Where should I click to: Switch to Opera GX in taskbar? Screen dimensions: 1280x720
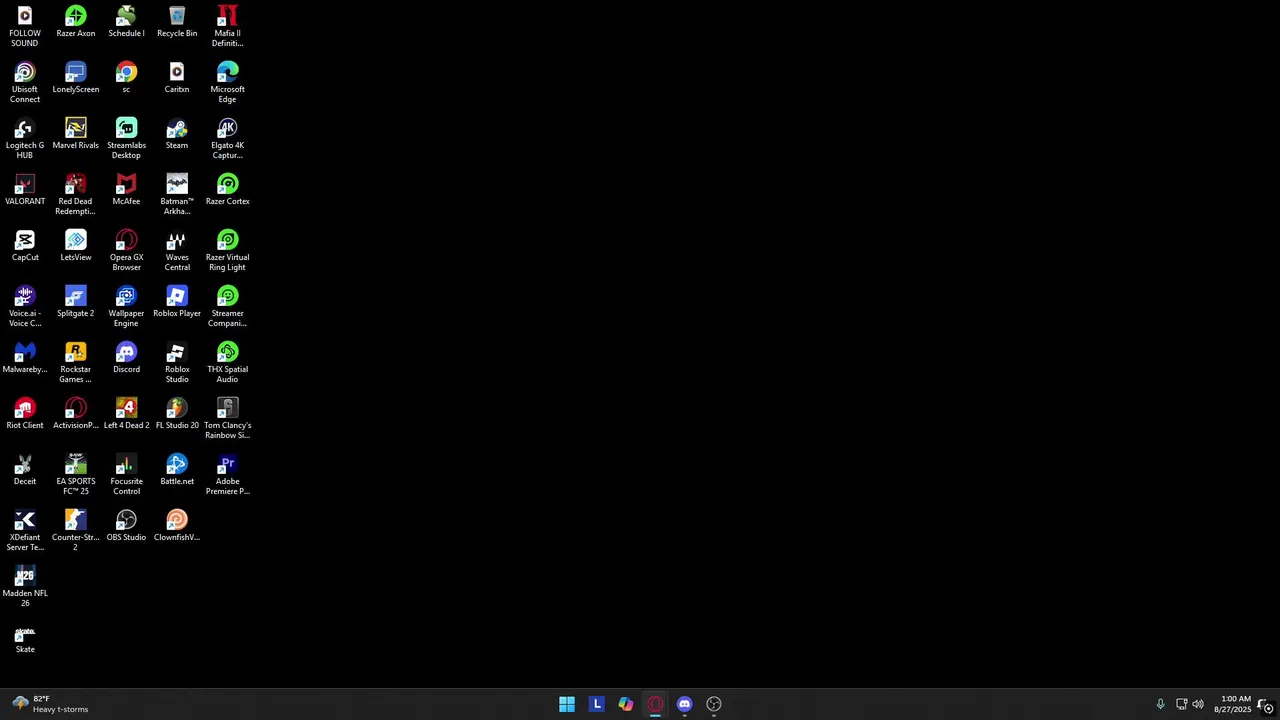click(x=655, y=704)
